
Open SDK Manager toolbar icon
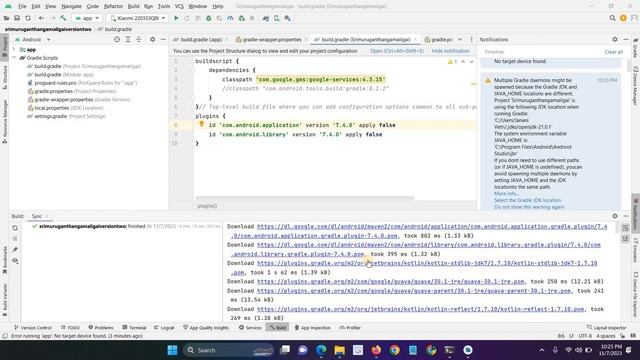pos(288,18)
